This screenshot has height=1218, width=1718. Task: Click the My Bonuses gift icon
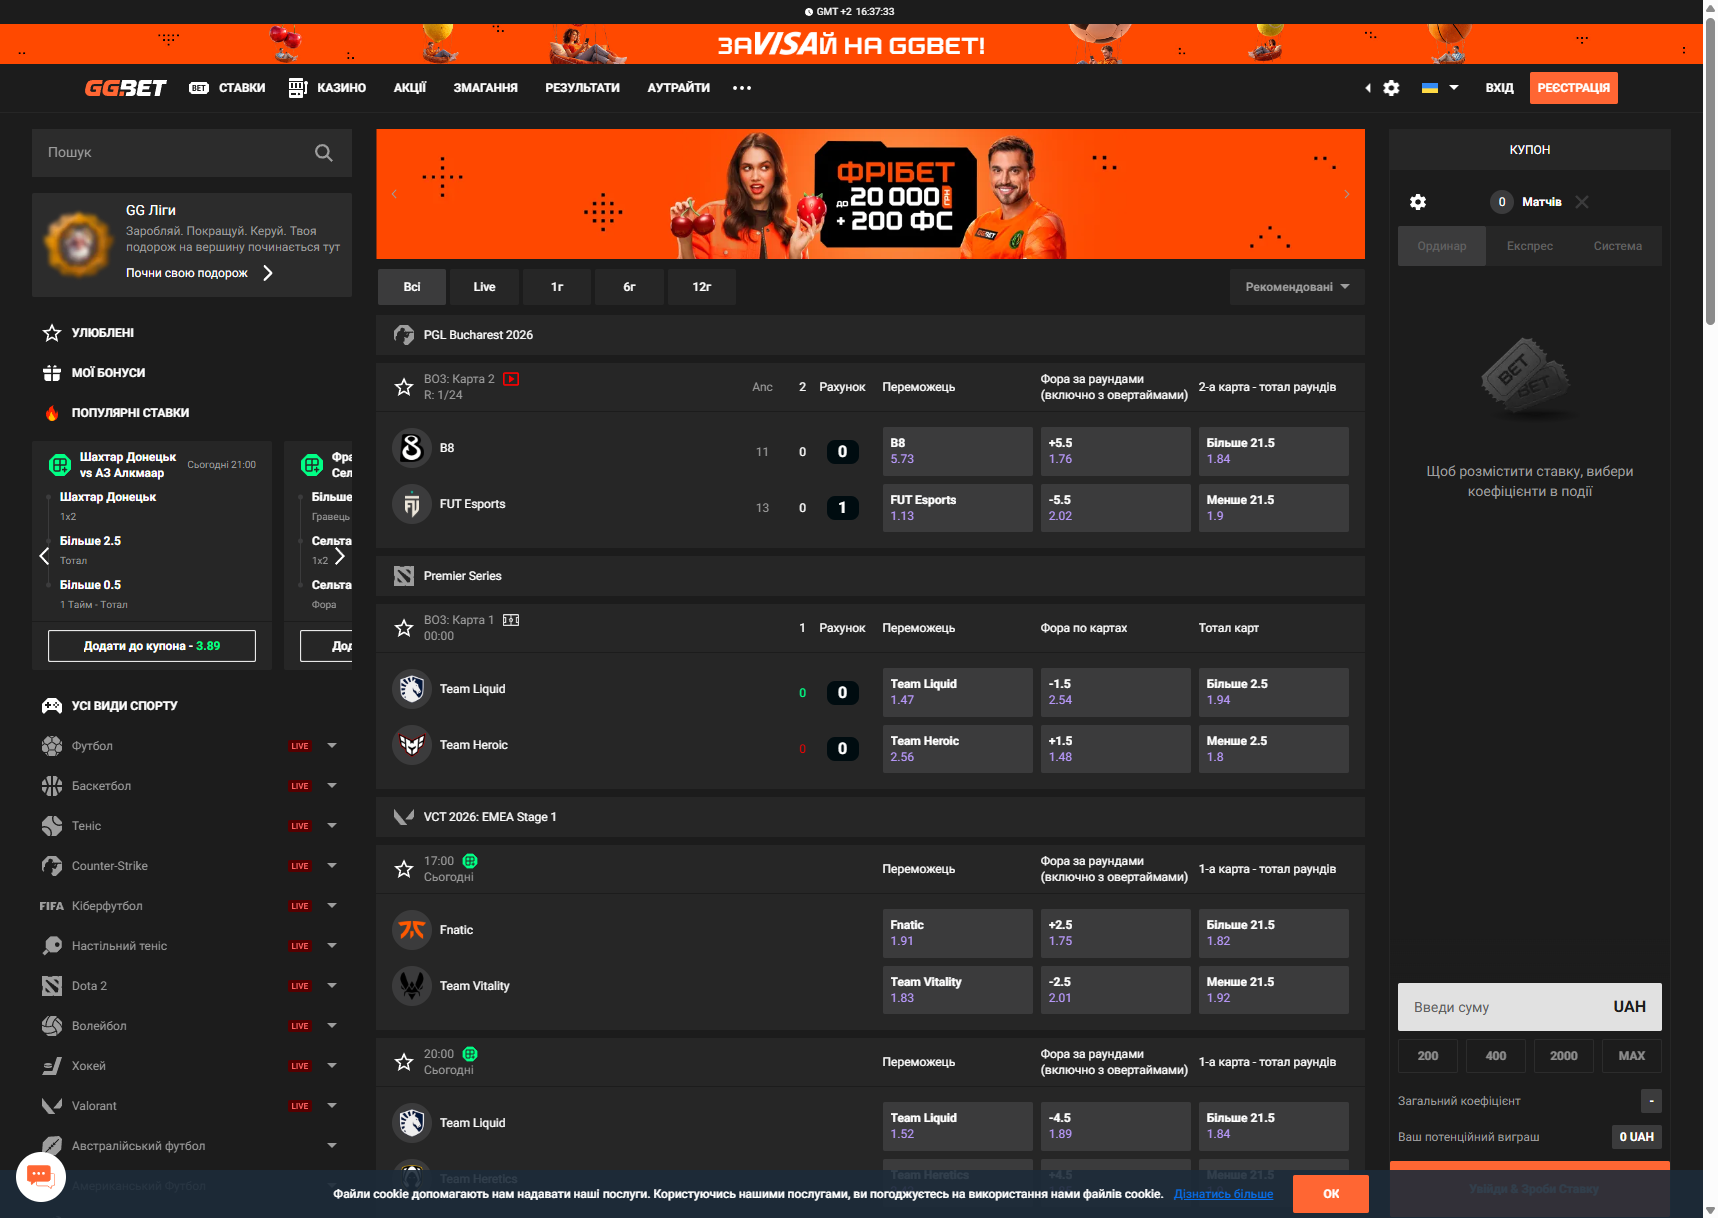(x=52, y=373)
